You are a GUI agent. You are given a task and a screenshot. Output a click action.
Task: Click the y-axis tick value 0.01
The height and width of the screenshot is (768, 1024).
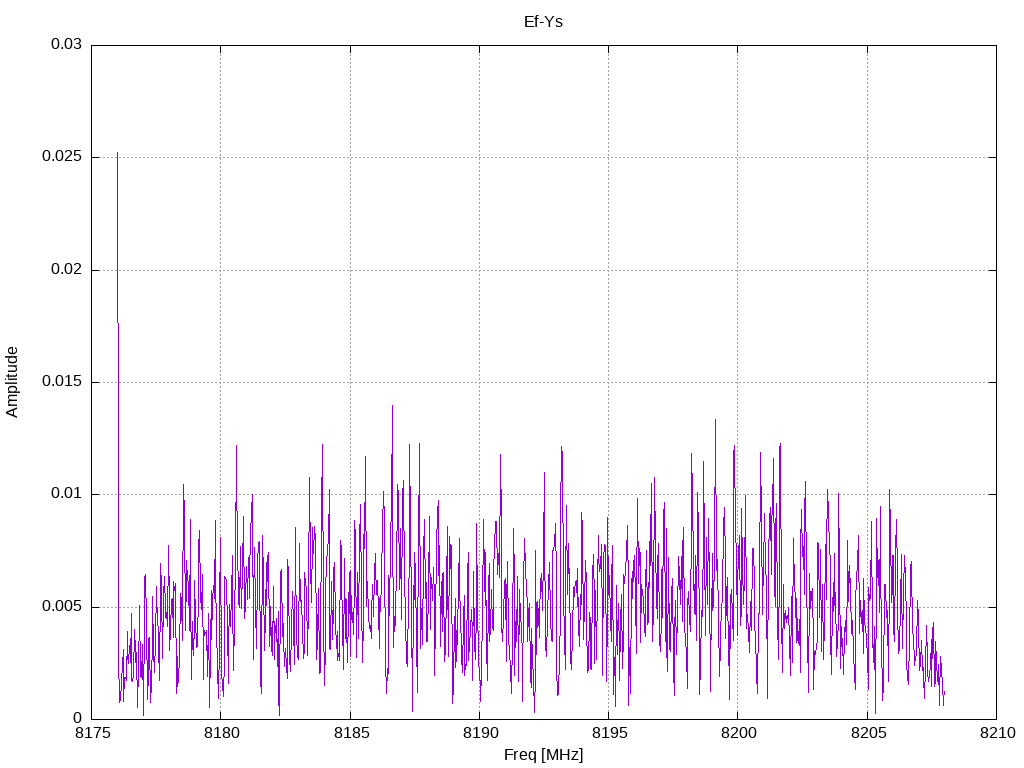(x=67, y=494)
